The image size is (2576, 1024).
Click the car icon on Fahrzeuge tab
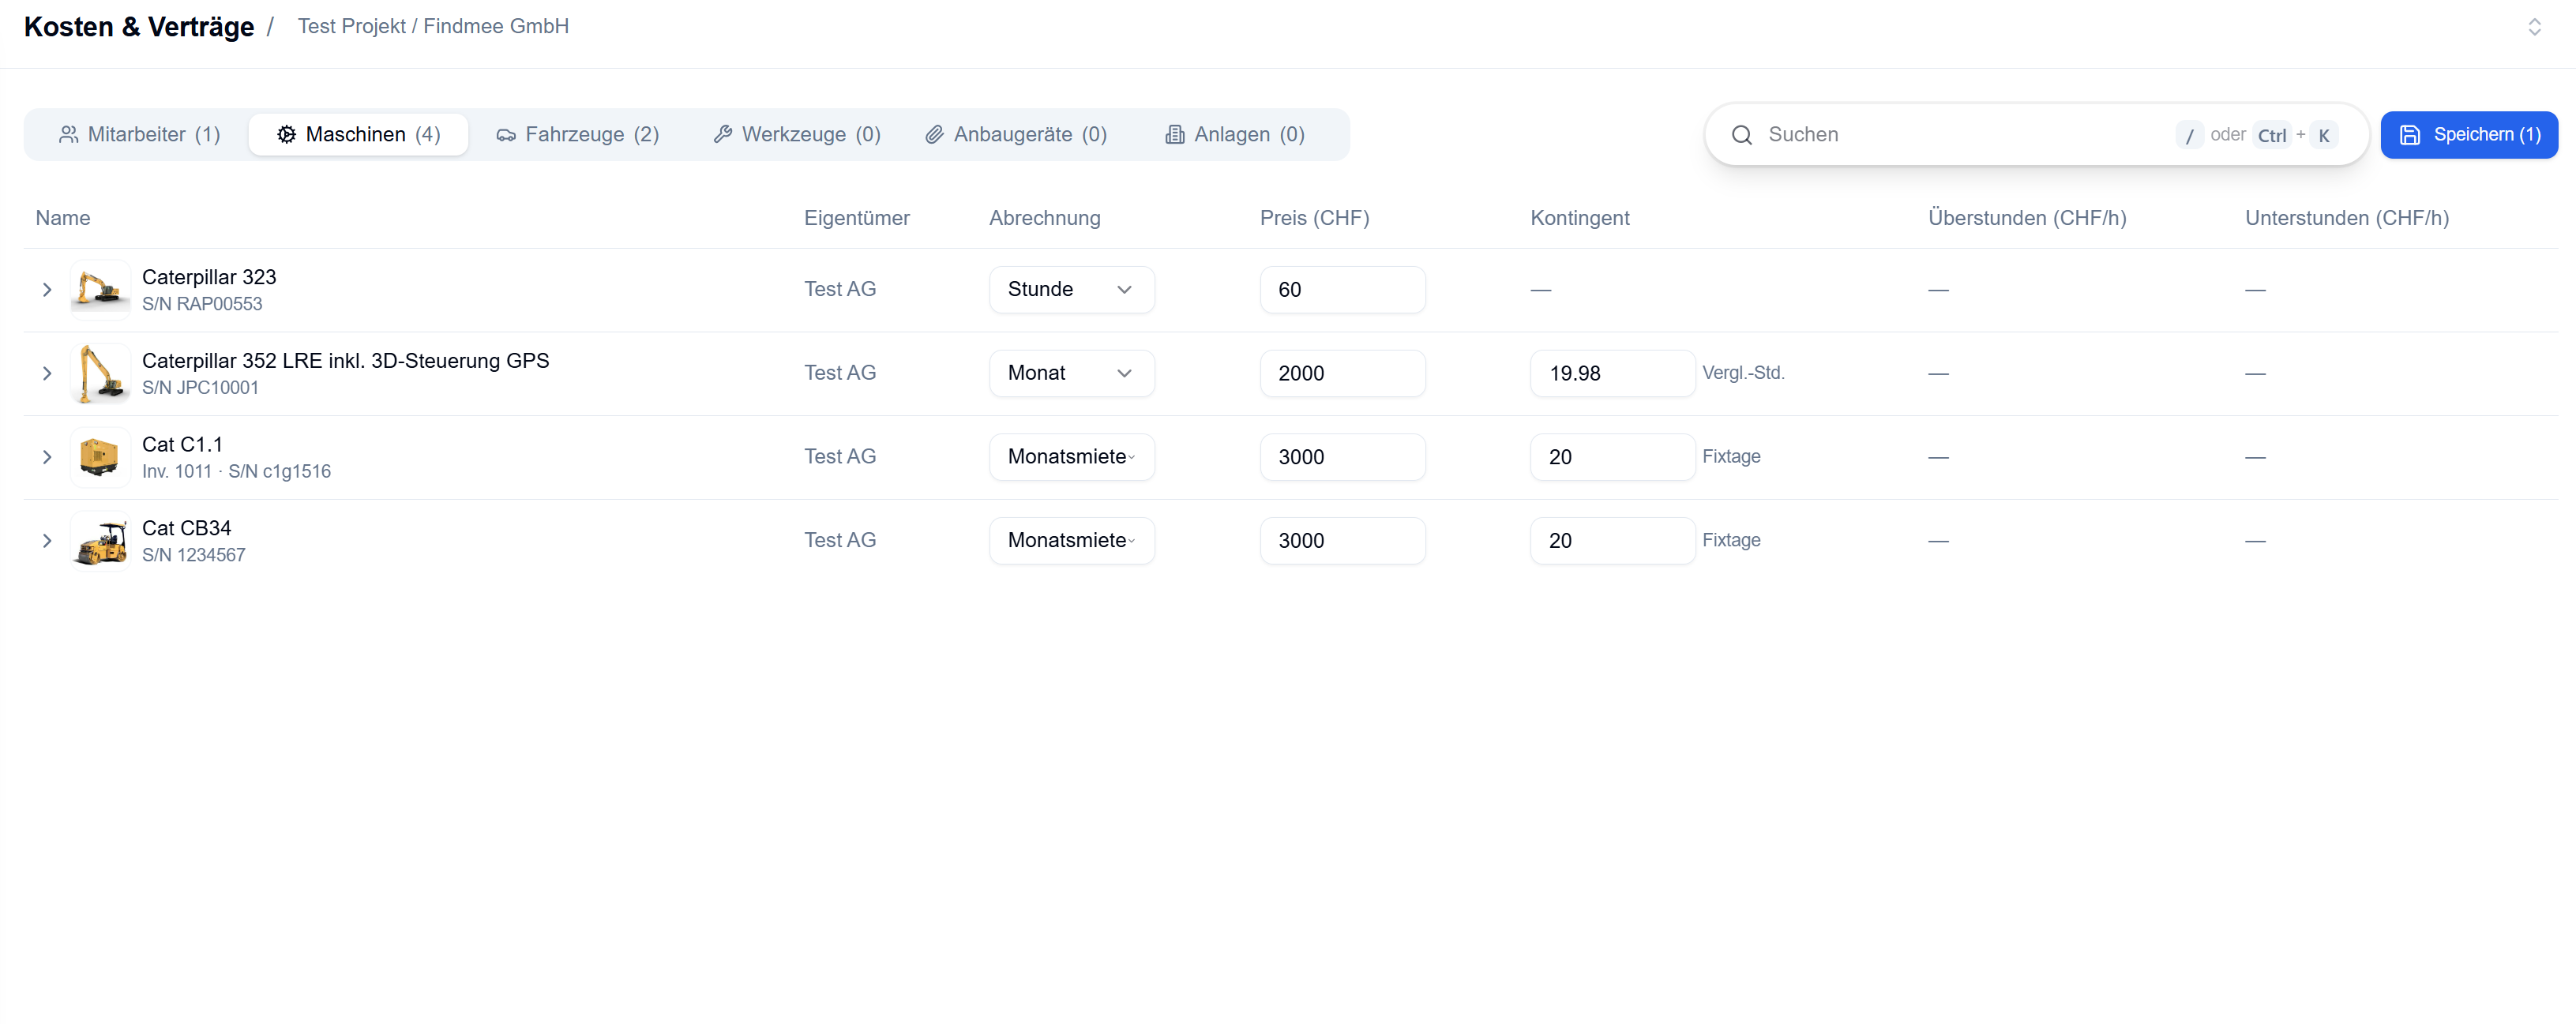click(x=506, y=135)
